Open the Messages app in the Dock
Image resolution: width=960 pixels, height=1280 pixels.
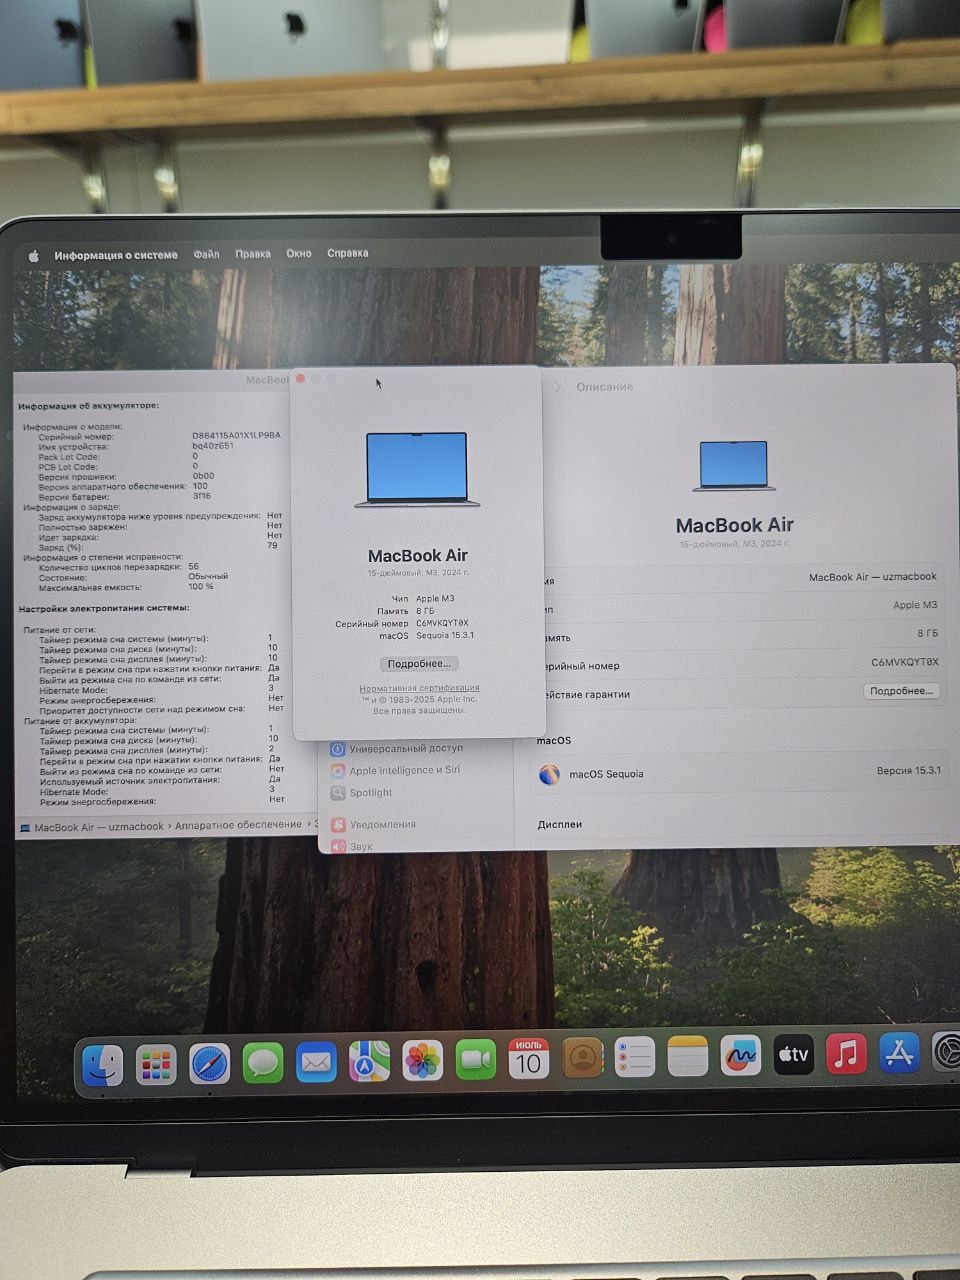(263, 1063)
